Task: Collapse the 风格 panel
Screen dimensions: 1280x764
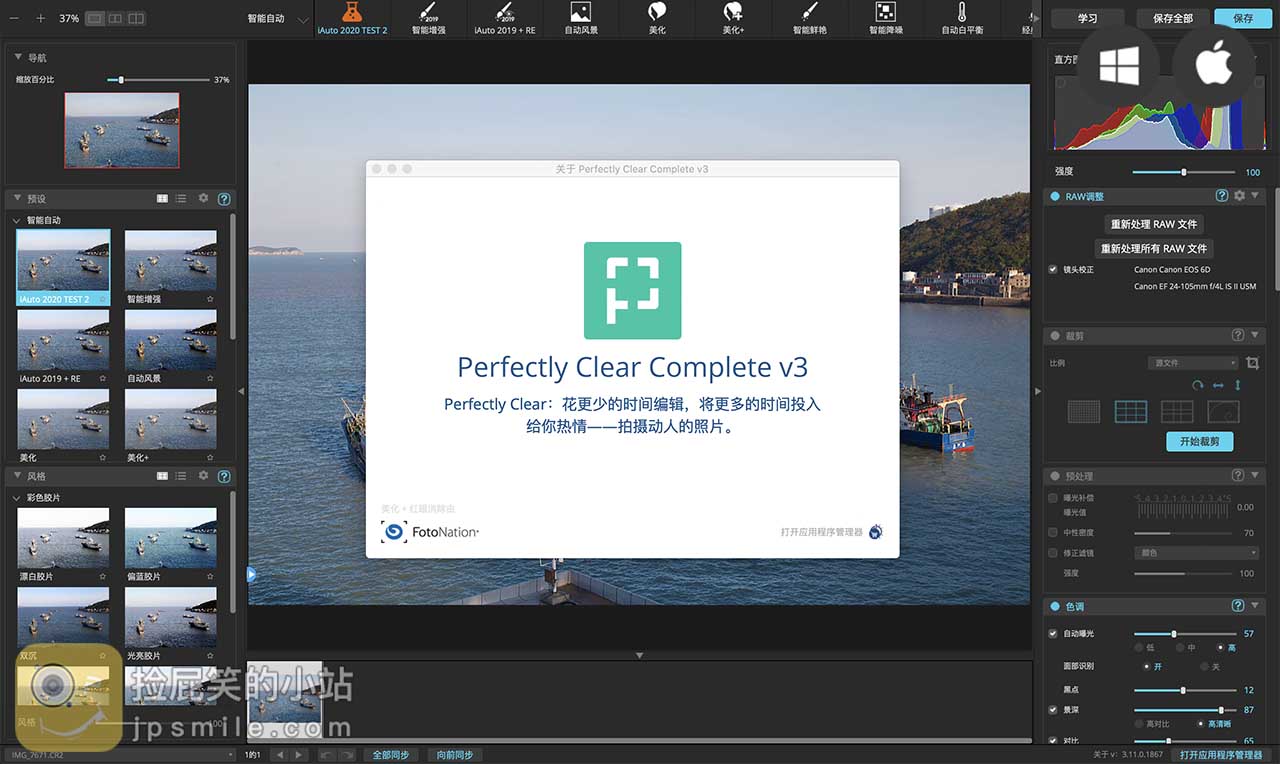Action: [x=18, y=476]
